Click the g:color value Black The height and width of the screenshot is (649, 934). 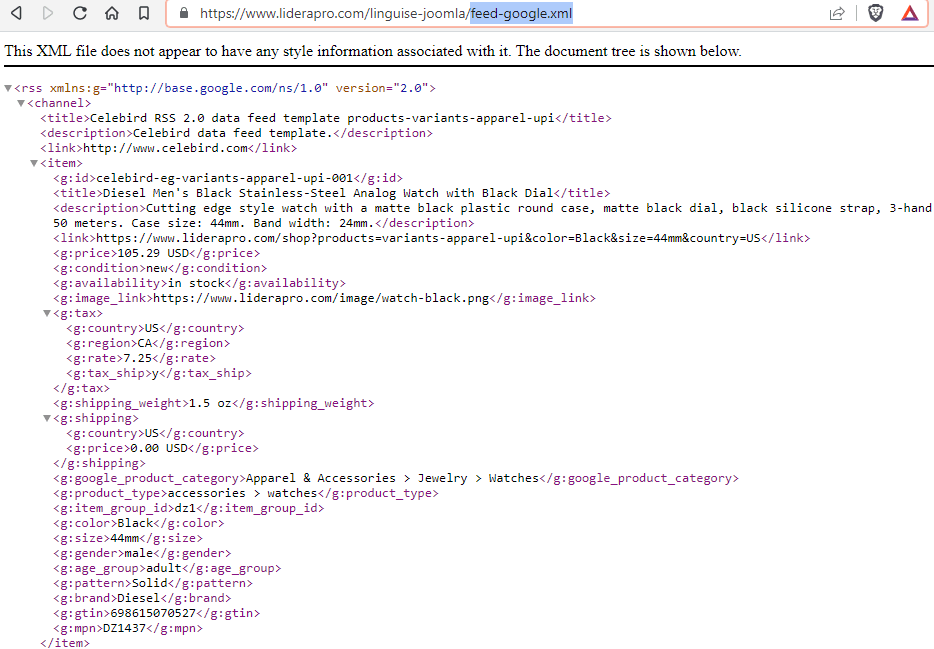coord(135,523)
